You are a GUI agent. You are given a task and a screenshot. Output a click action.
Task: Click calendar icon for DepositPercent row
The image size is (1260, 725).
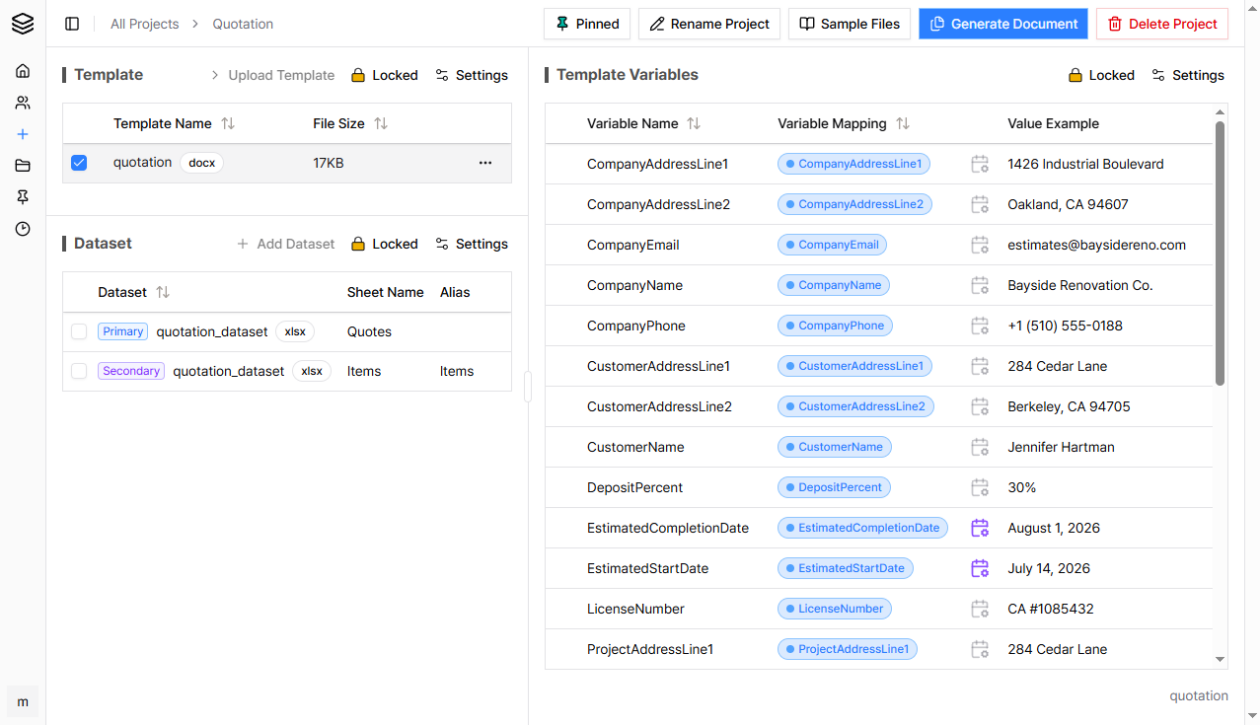(980, 488)
